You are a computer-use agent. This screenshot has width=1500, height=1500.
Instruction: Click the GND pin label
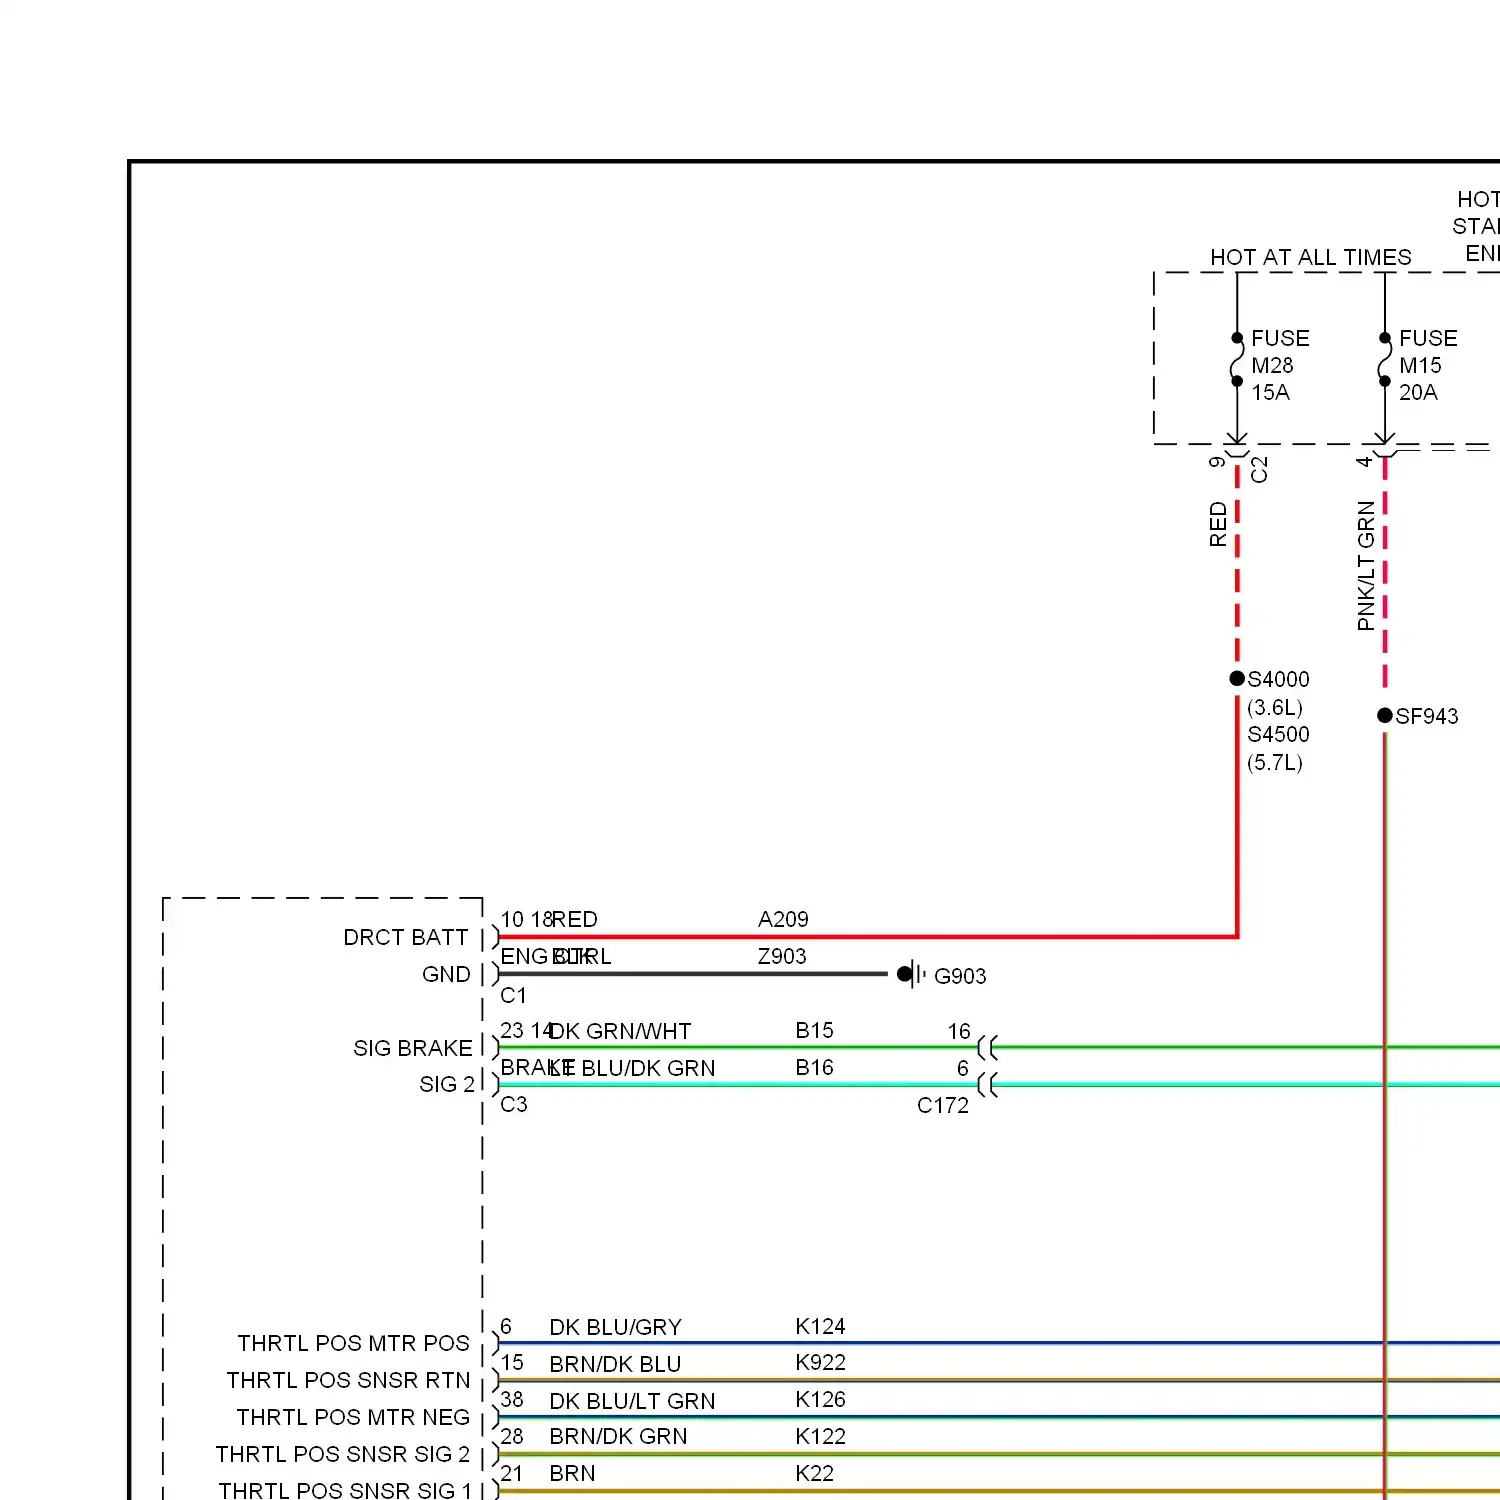pos(446,974)
